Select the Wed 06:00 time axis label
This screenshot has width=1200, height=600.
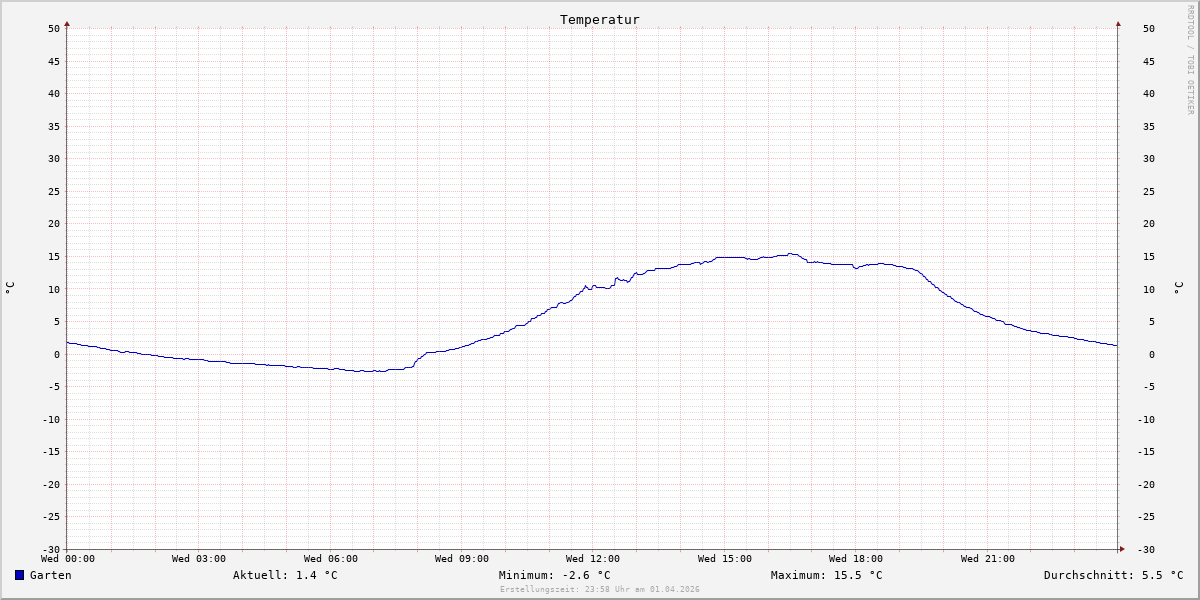tap(331, 559)
